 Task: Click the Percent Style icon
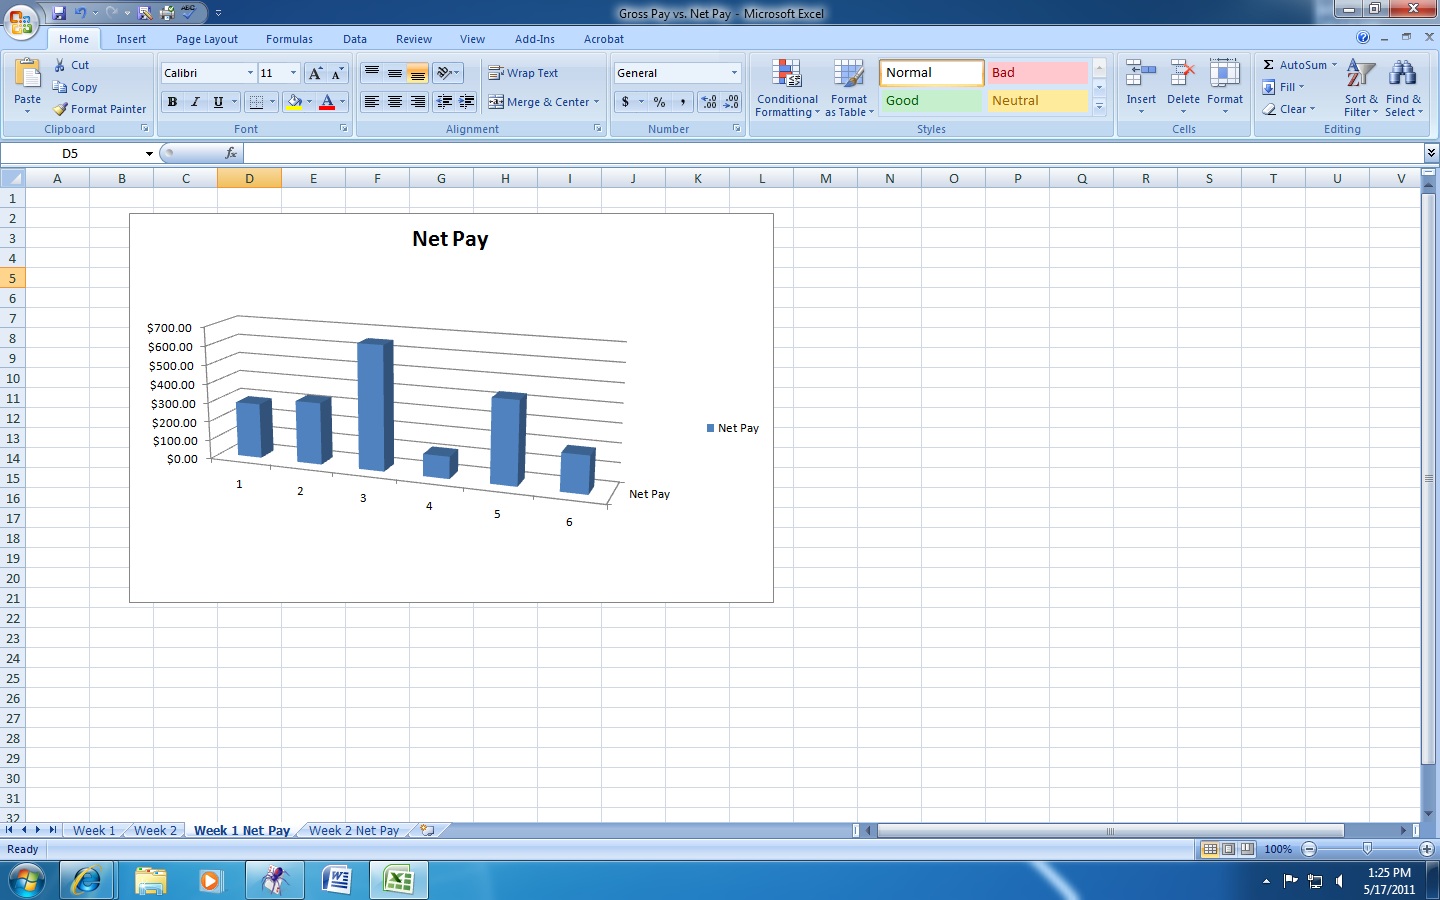[659, 102]
